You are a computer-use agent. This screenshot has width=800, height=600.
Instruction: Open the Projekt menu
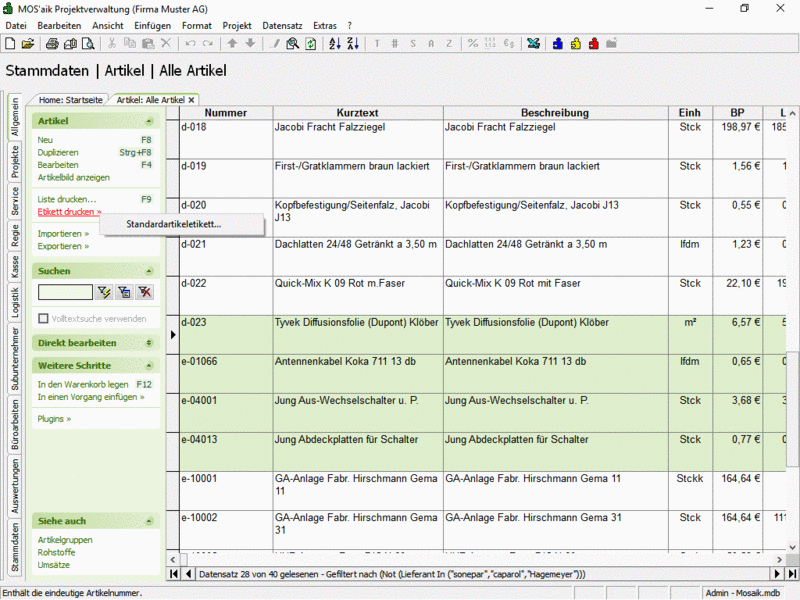[237, 26]
